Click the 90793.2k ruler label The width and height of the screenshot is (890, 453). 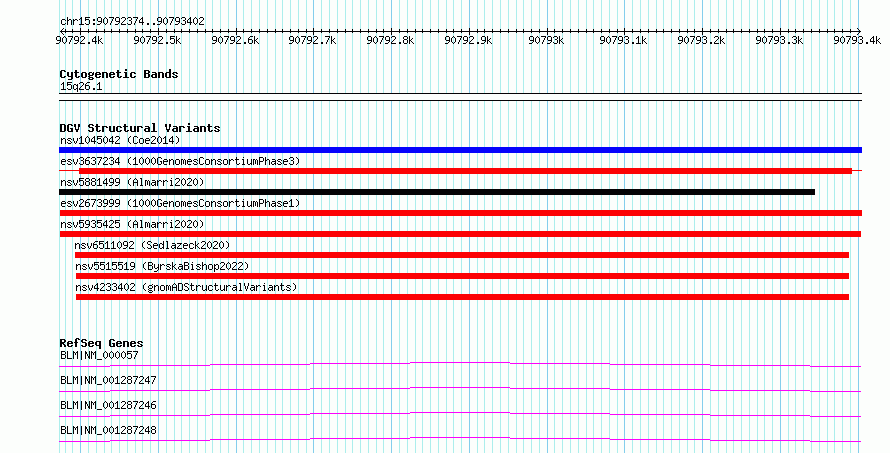click(x=701, y=40)
